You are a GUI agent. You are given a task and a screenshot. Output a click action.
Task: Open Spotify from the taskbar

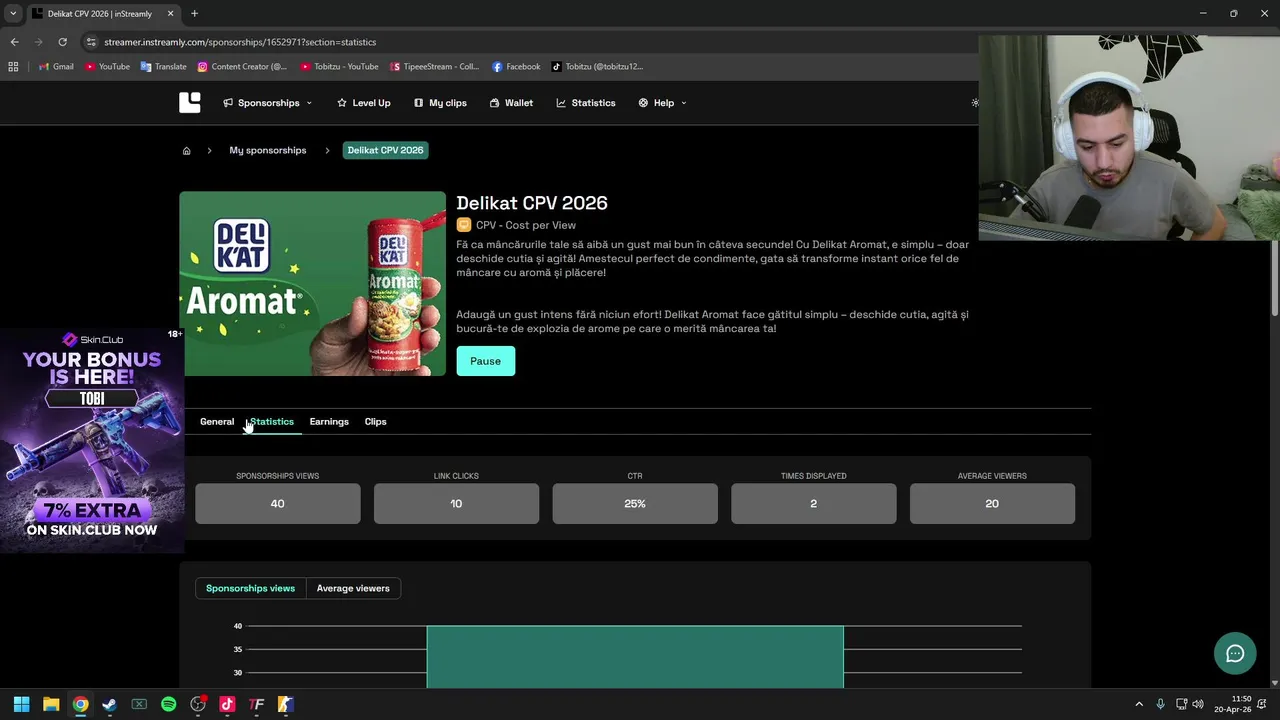tap(168, 704)
